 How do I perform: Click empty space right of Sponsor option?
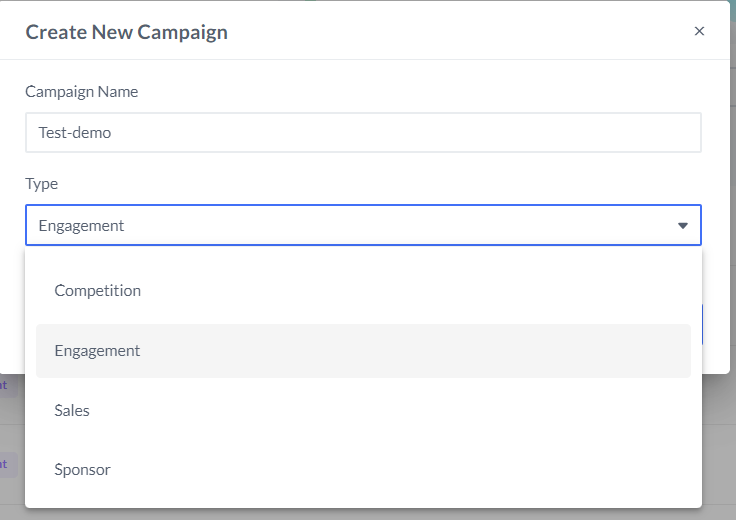coord(450,469)
